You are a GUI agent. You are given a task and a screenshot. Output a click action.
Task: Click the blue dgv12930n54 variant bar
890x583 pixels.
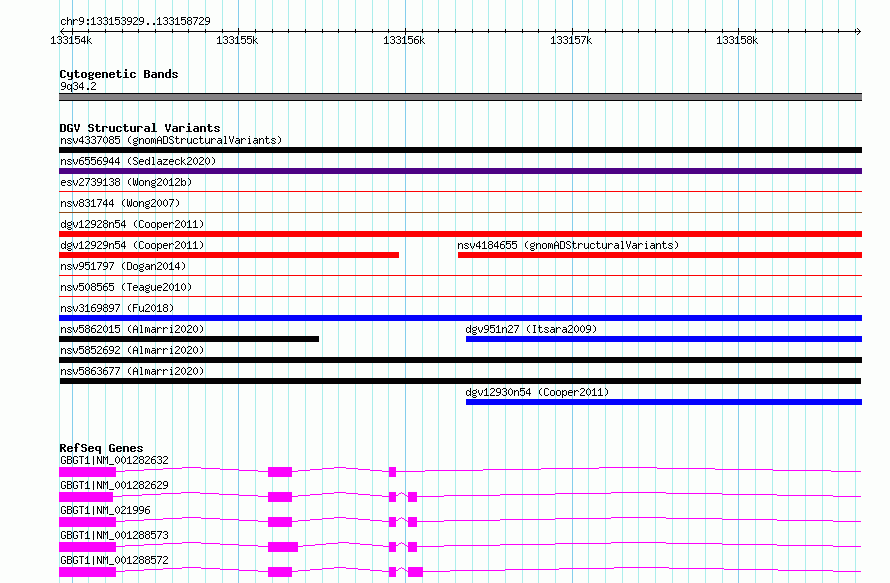tap(664, 402)
